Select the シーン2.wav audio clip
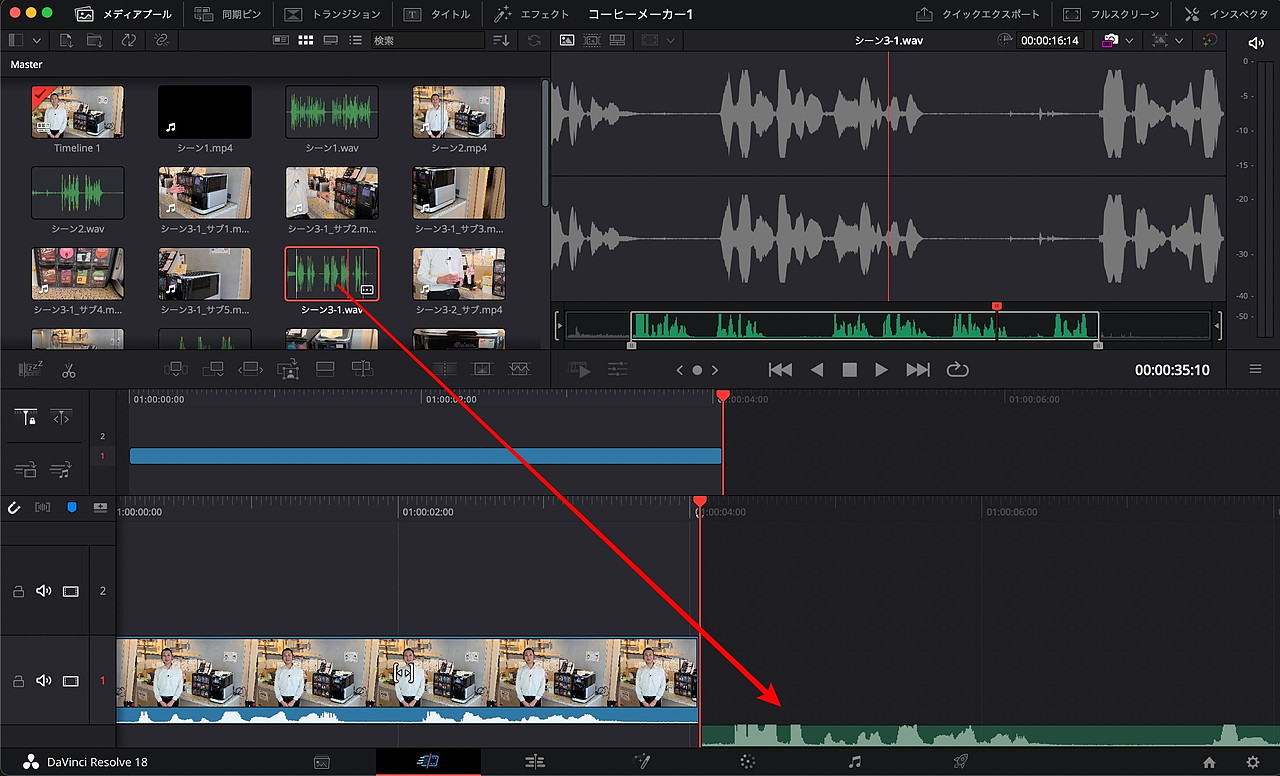This screenshot has width=1280, height=776. pyautogui.click(x=78, y=192)
